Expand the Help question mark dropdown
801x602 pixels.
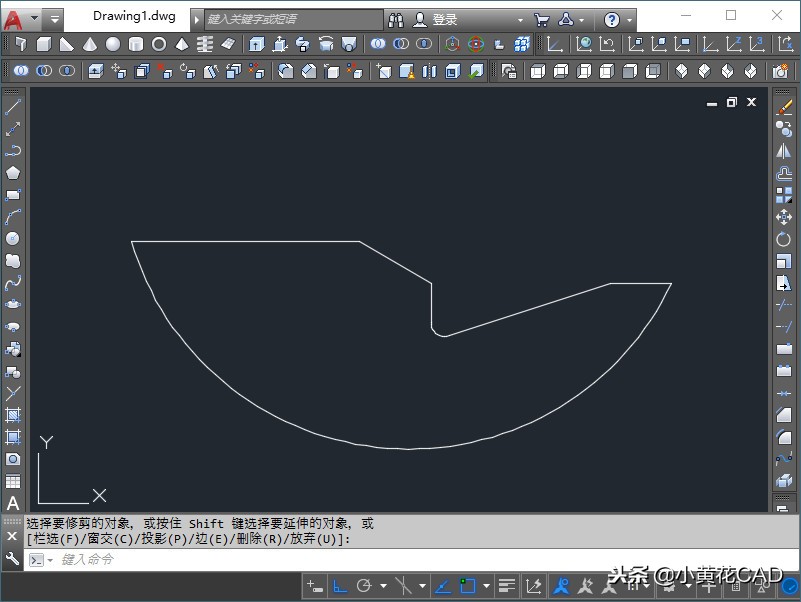click(x=630, y=20)
